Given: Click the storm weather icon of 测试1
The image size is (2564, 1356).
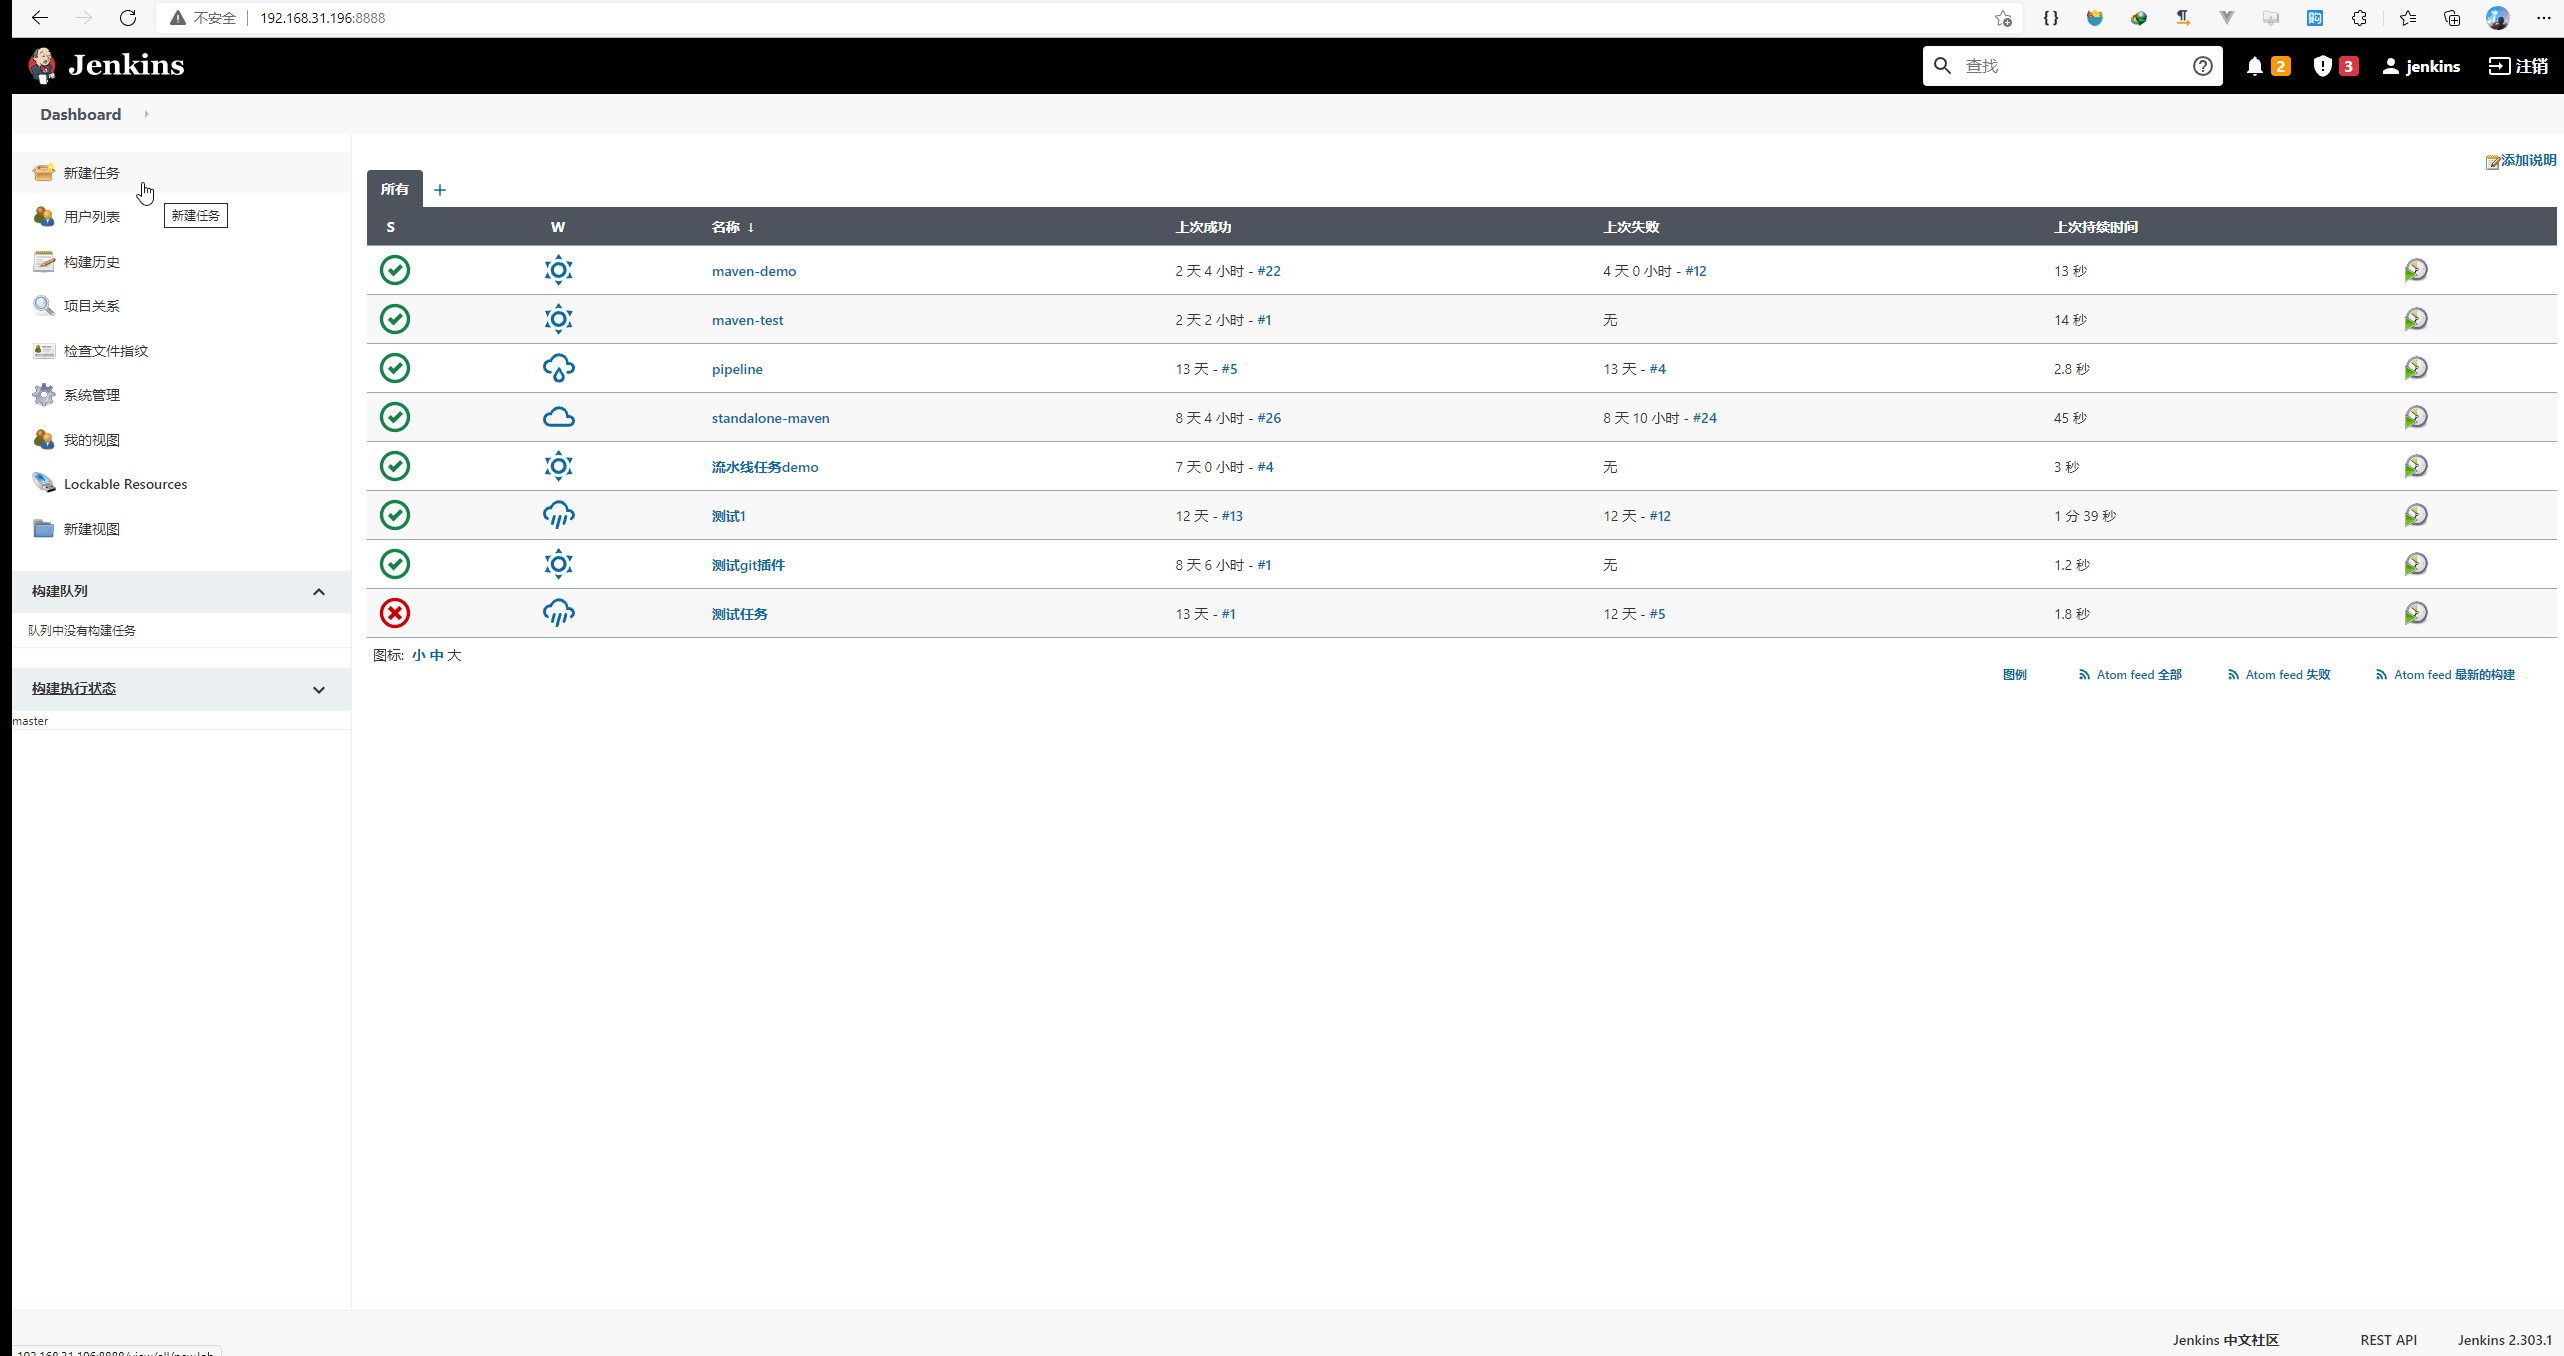Looking at the screenshot, I should pyautogui.click(x=558, y=515).
